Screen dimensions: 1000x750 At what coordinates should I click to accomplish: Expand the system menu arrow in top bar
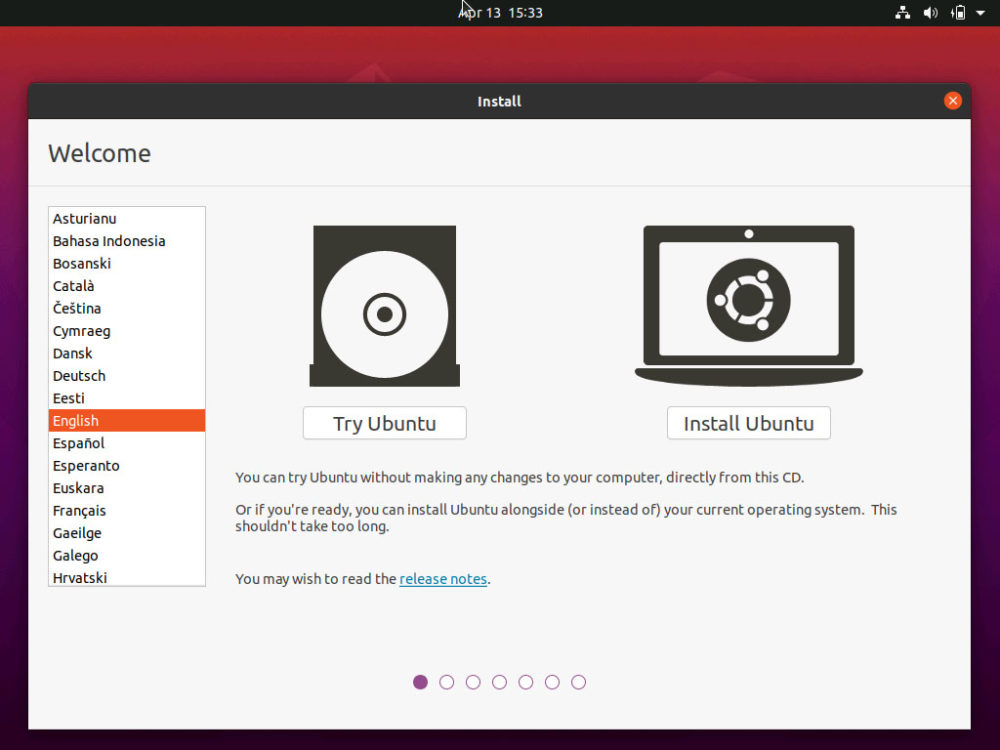[x=980, y=13]
